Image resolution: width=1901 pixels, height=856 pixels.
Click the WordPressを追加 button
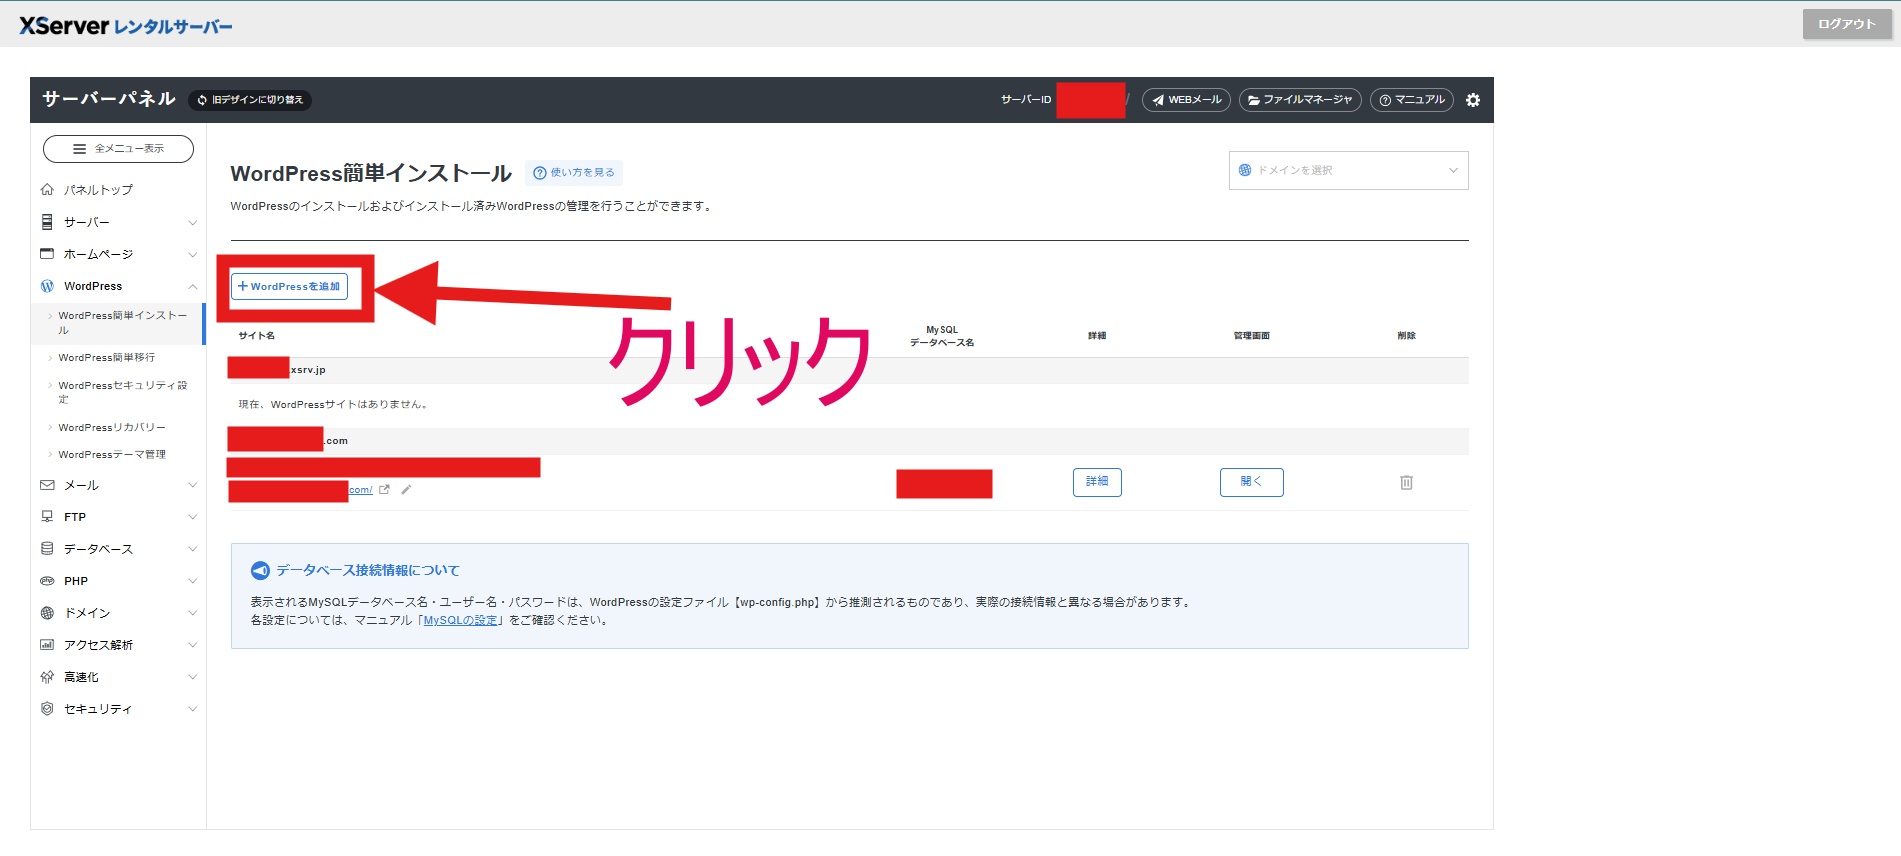tap(289, 286)
